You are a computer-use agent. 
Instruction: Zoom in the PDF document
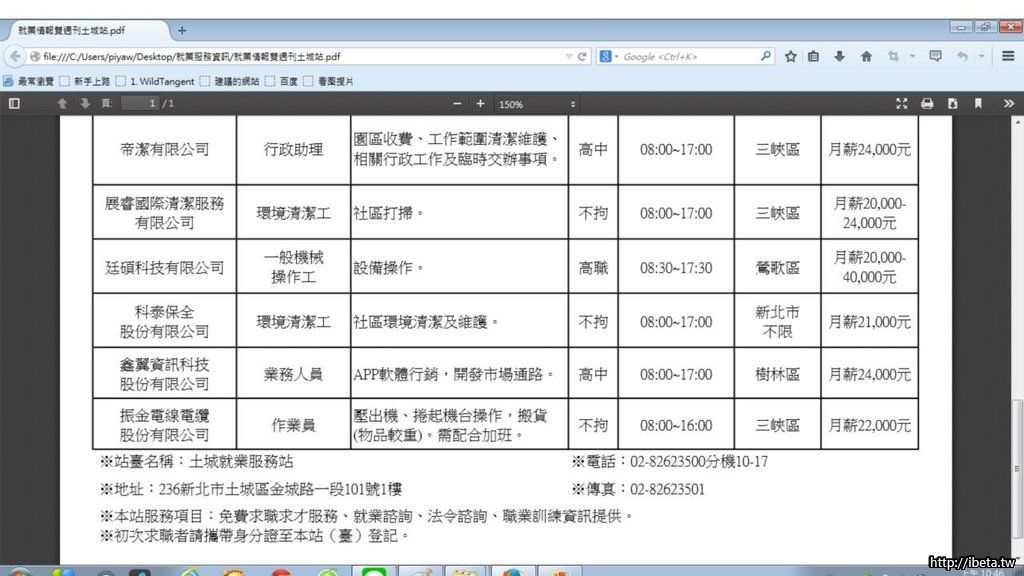480,103
